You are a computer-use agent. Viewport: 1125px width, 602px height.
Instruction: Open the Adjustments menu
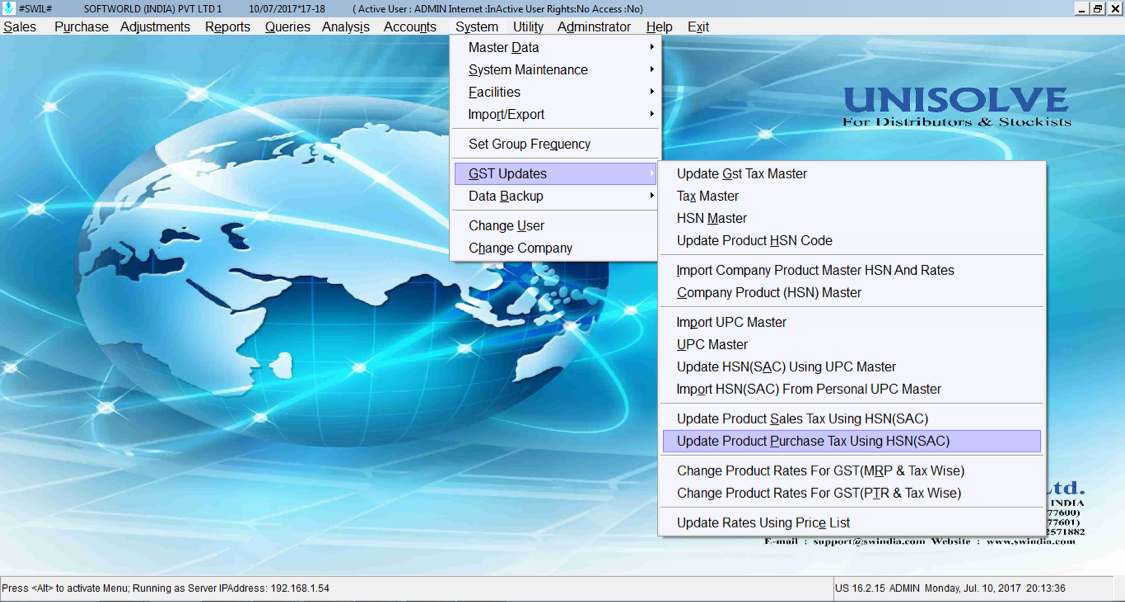pyautogui.click(x=155, y=27)
